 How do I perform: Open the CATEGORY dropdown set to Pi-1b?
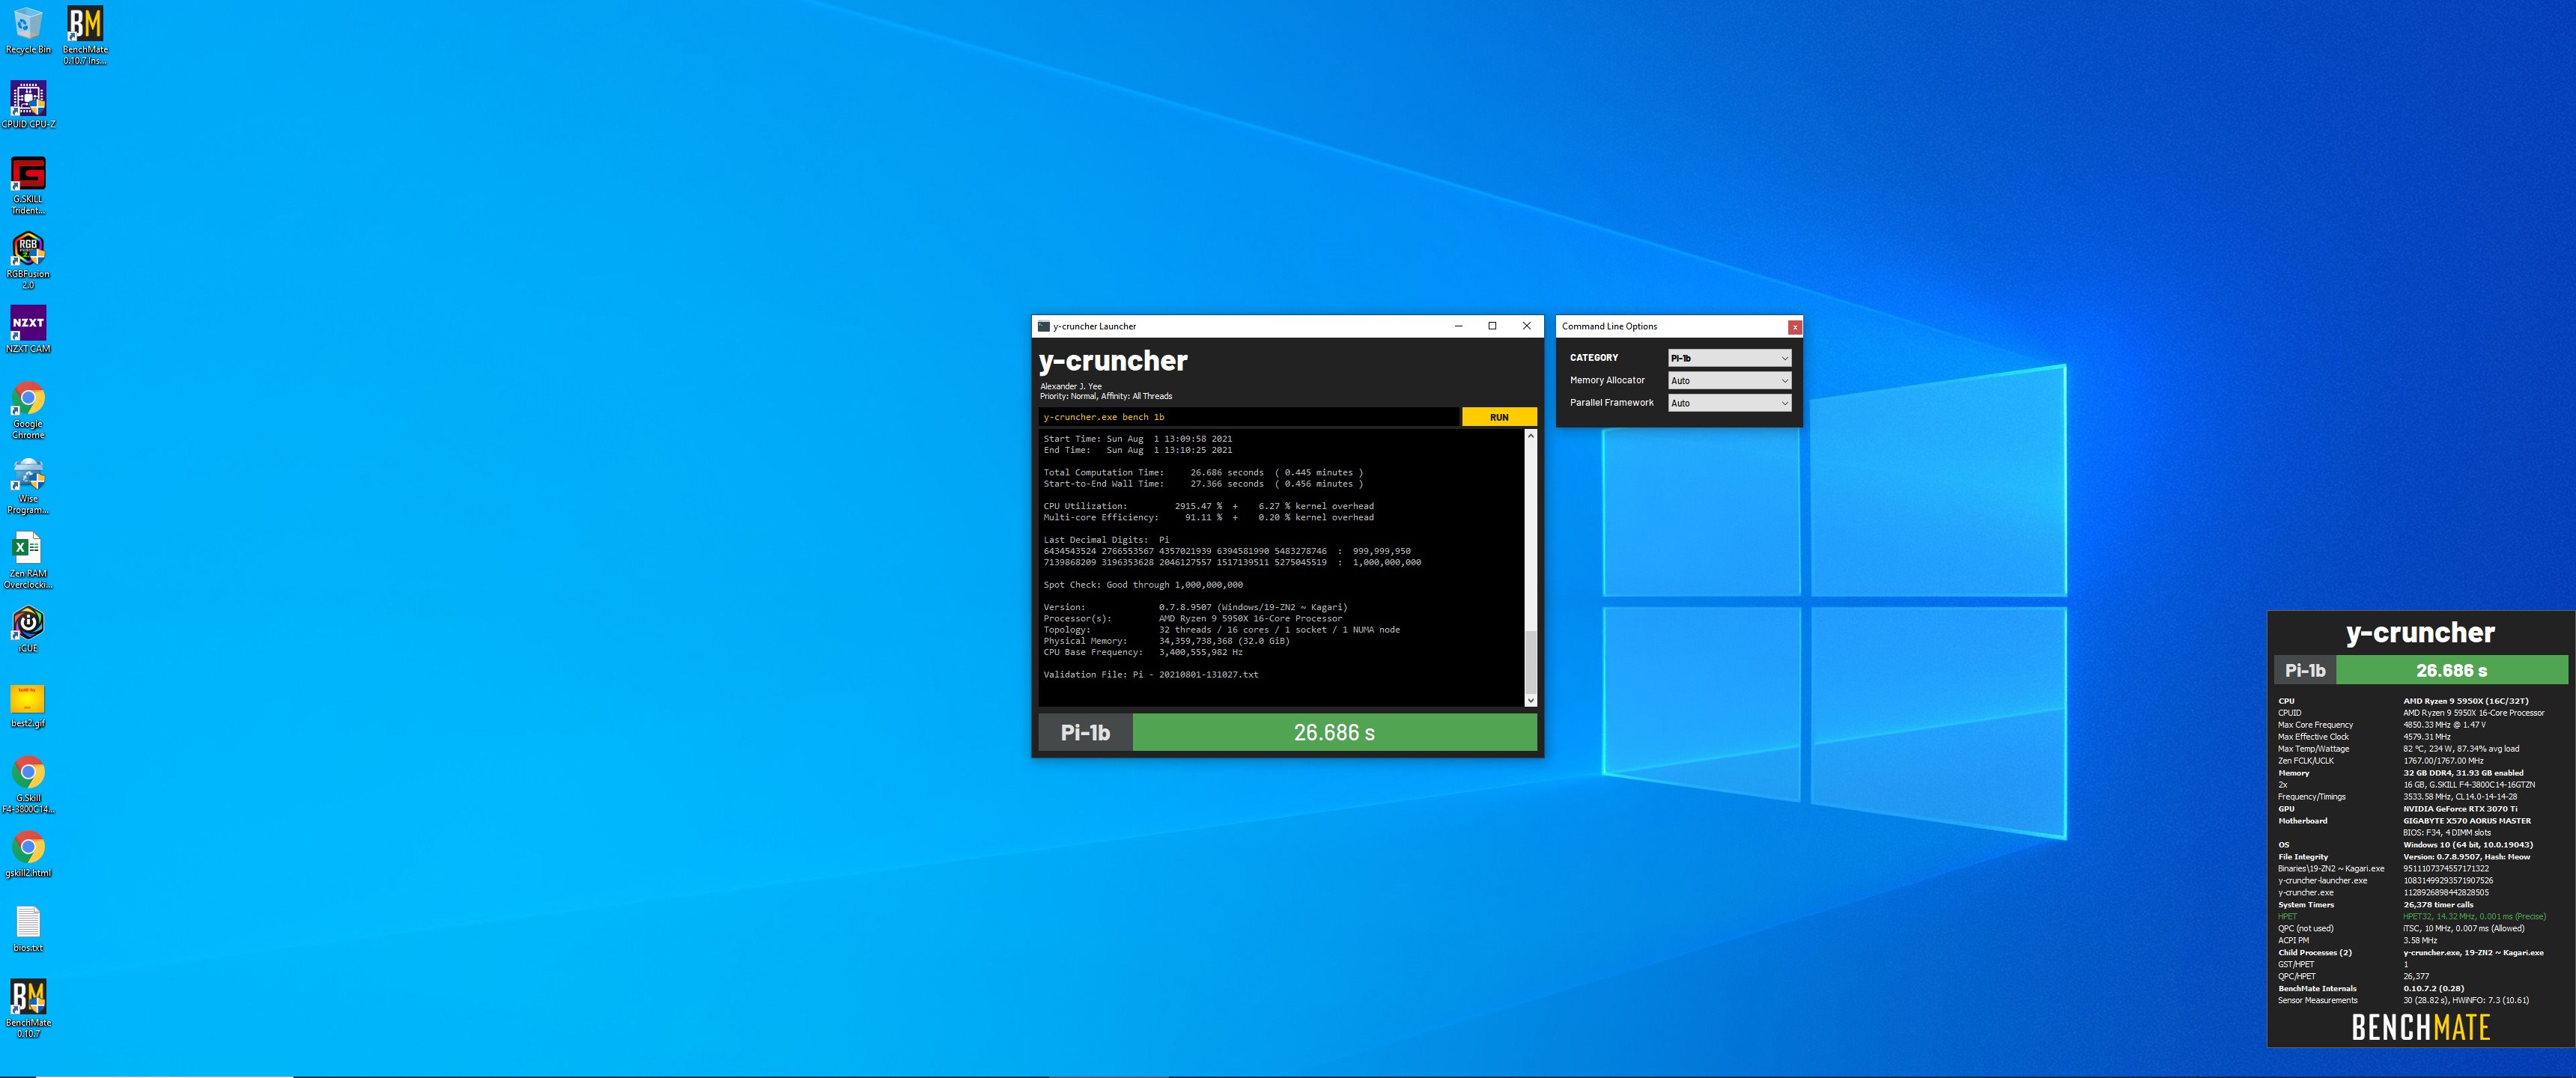[x=1729, y=358]
